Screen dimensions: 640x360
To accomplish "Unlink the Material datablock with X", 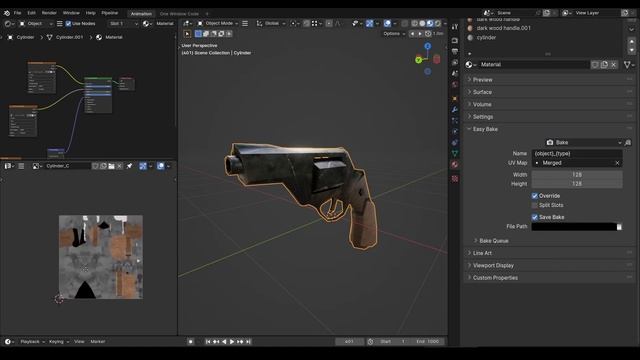I will click(x=613, y=64).
